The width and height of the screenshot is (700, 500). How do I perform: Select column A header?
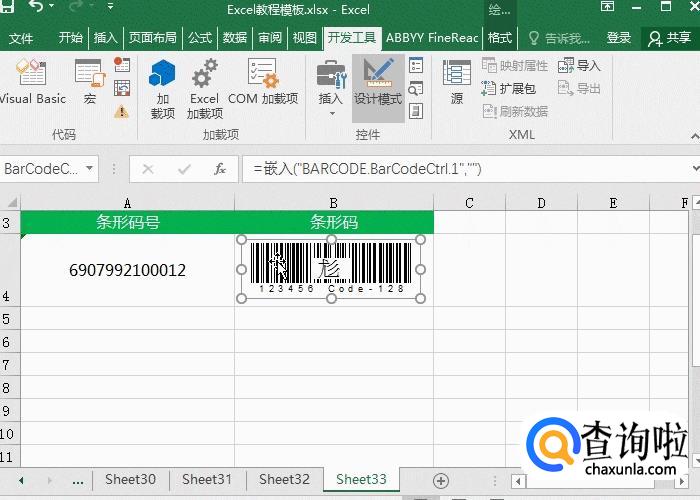coord(127,203)
